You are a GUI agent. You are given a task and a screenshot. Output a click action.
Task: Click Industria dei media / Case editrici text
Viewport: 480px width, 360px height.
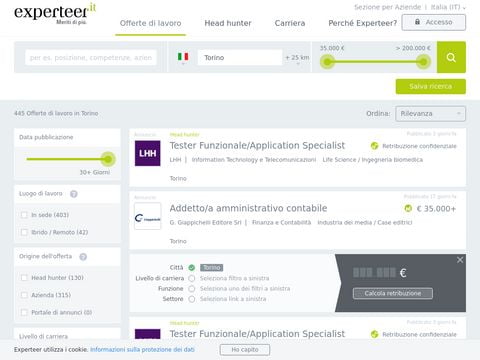(365, 222)
